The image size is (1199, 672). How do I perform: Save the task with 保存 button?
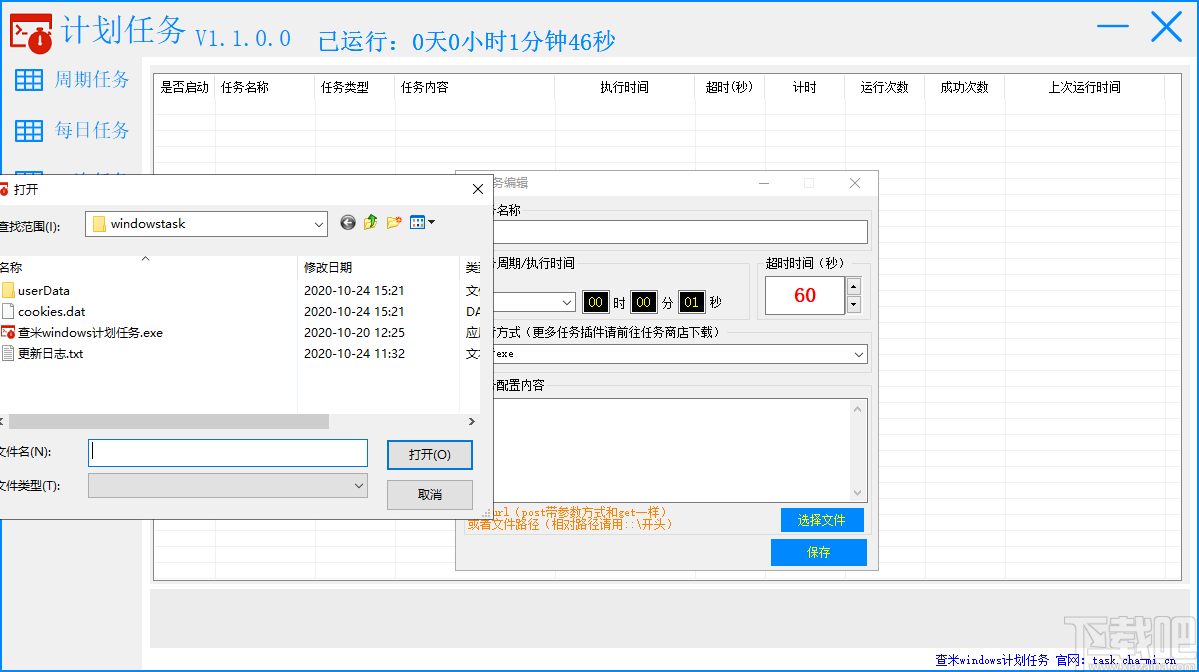pos(818,552)
